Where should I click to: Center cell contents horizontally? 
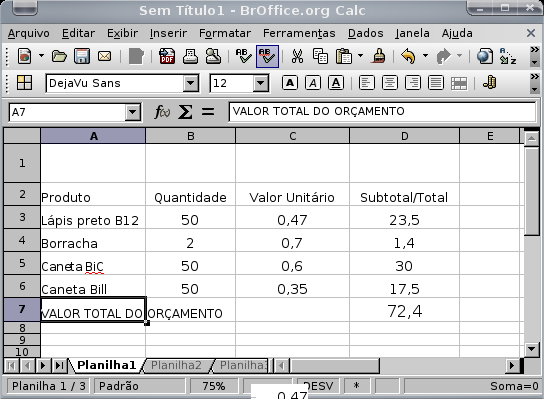click(390, 83)
